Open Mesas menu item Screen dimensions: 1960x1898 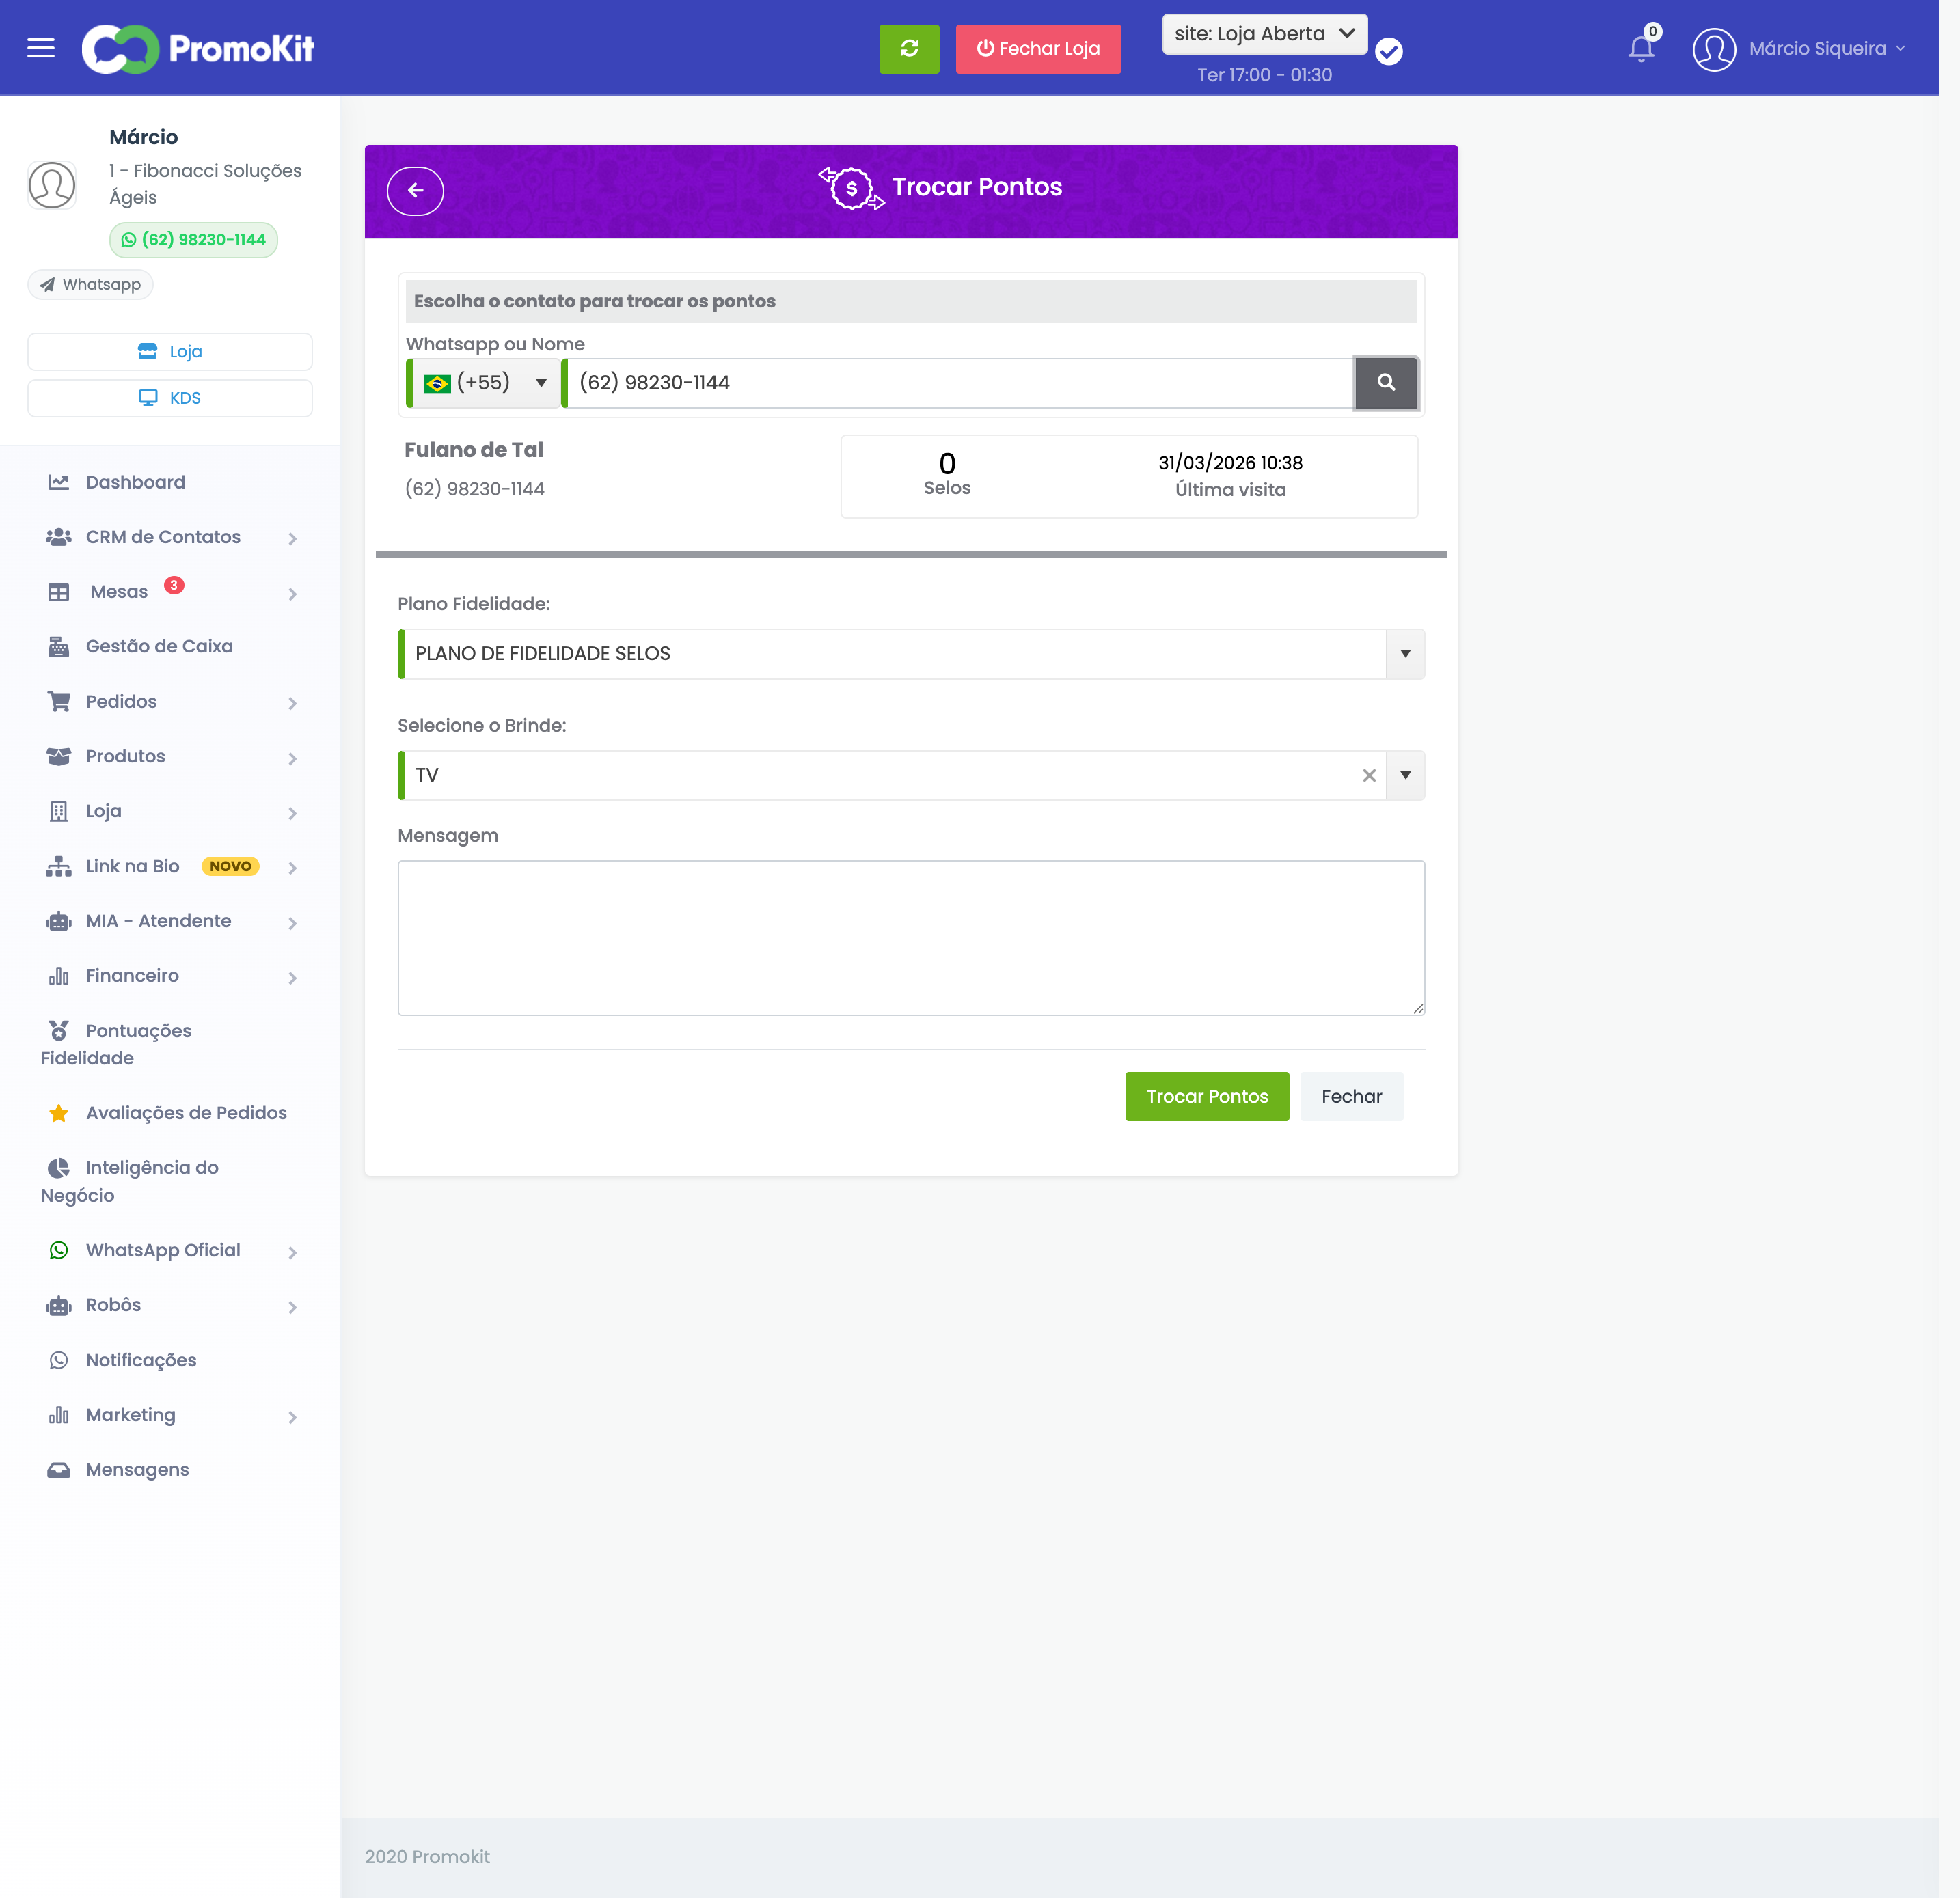(x=119, y=592)
